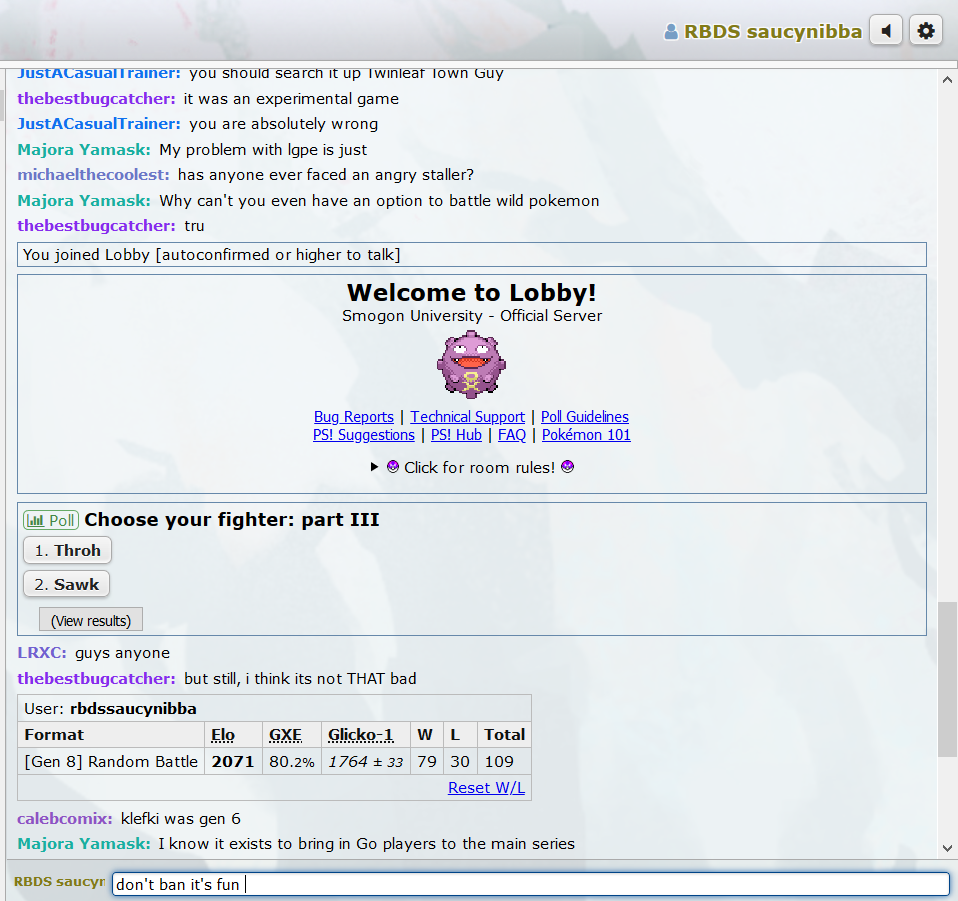
Task: Open the Bug Reports link
Action: 353,417
